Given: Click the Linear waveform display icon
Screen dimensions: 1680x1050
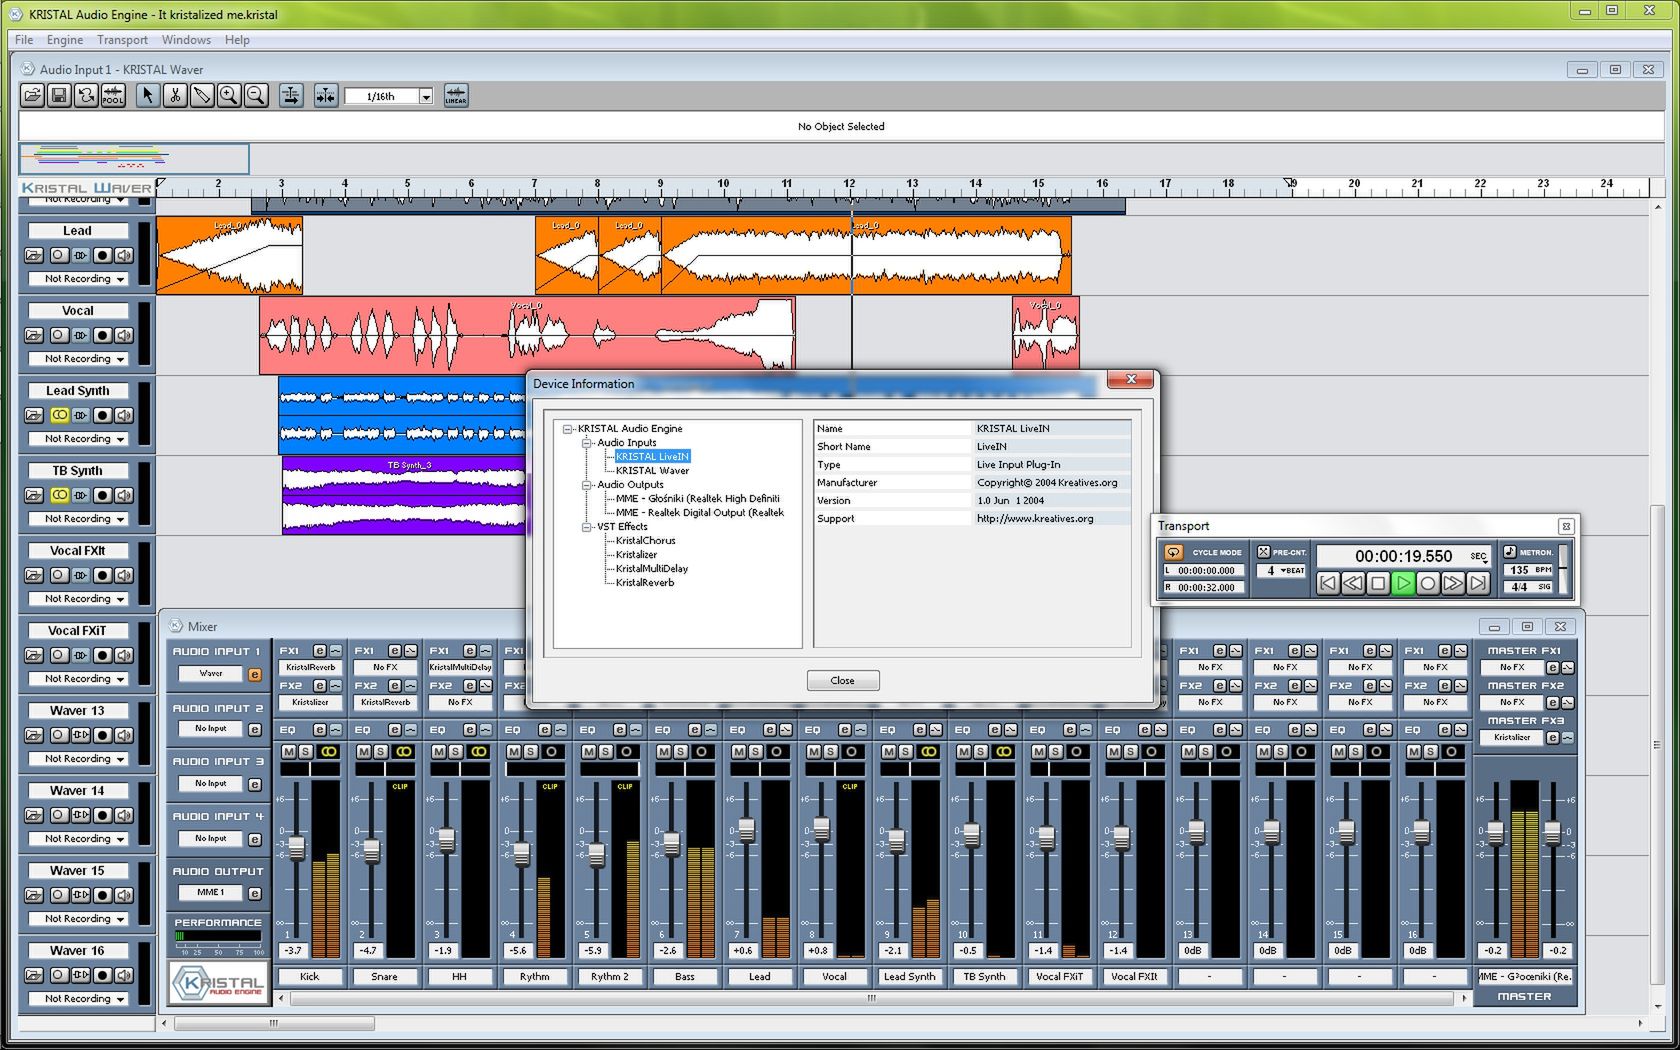Looking at the screenshot, I should click(456, 96).
